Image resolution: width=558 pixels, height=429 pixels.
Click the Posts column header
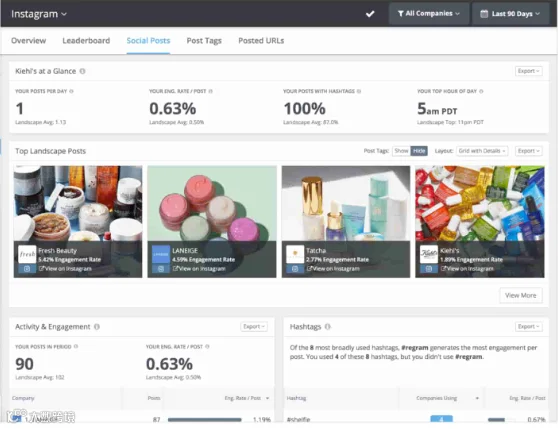pos(154,398)
